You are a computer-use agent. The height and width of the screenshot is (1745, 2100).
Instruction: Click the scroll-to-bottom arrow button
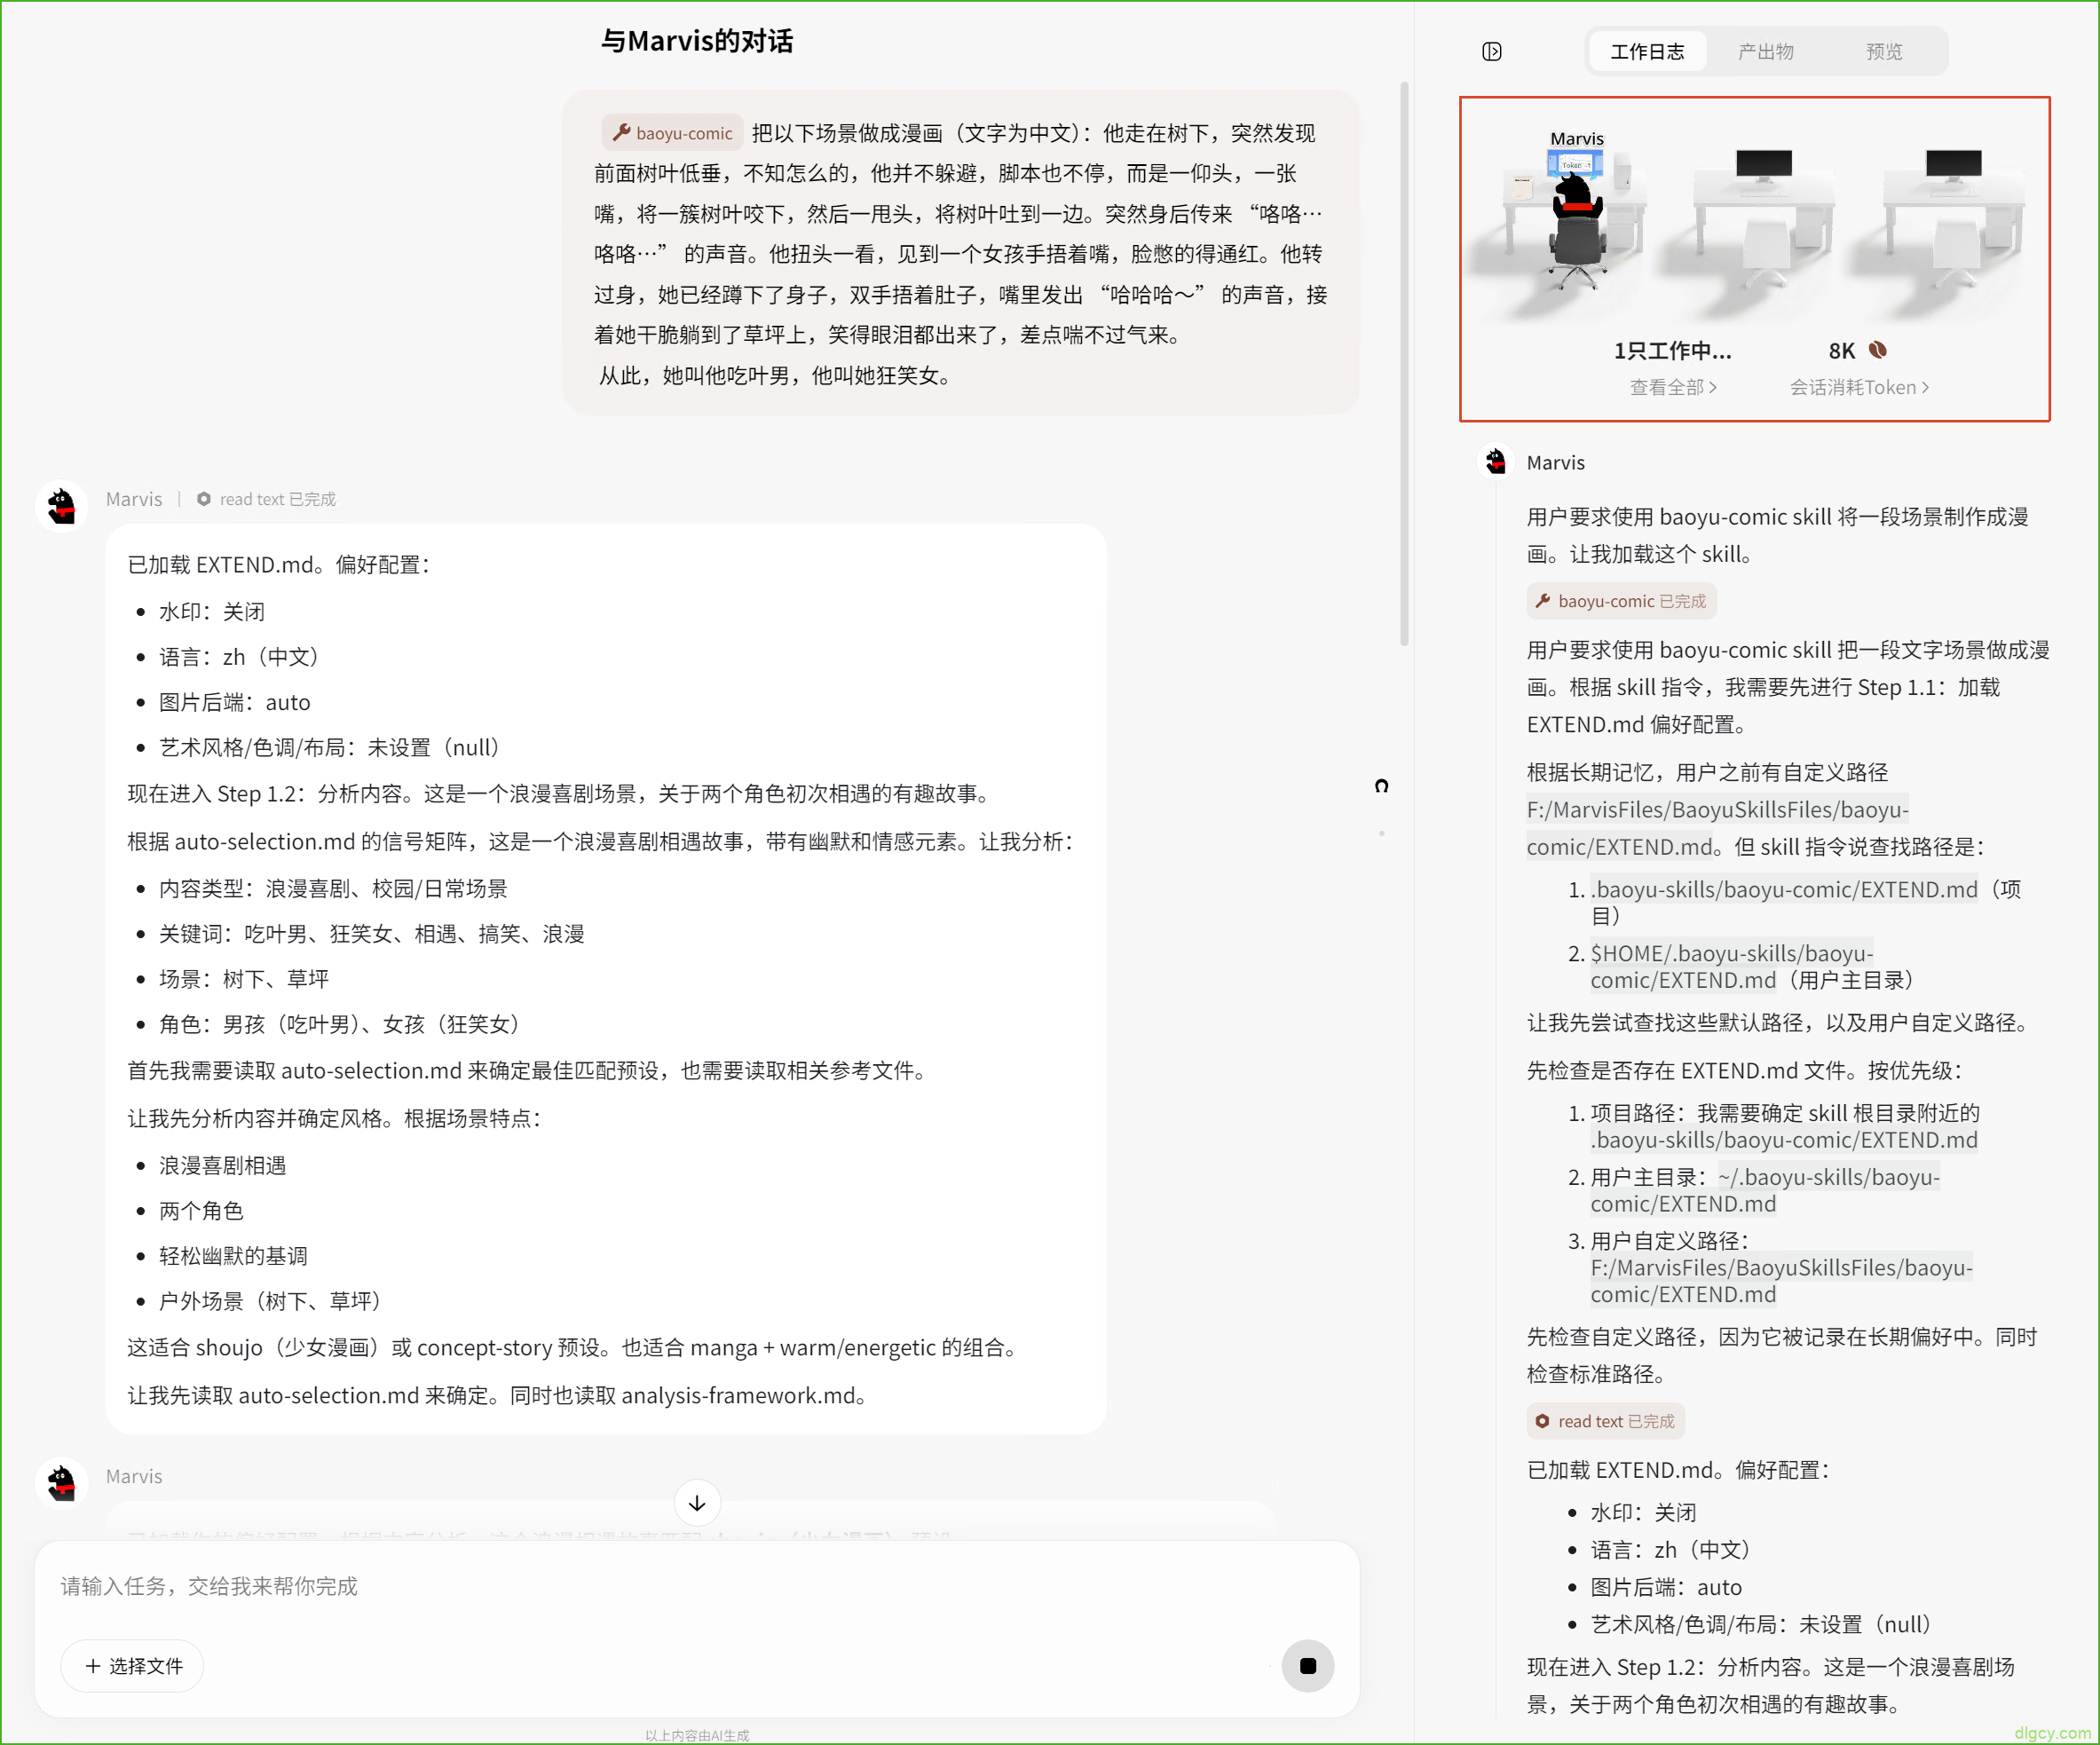[697, 1503]
